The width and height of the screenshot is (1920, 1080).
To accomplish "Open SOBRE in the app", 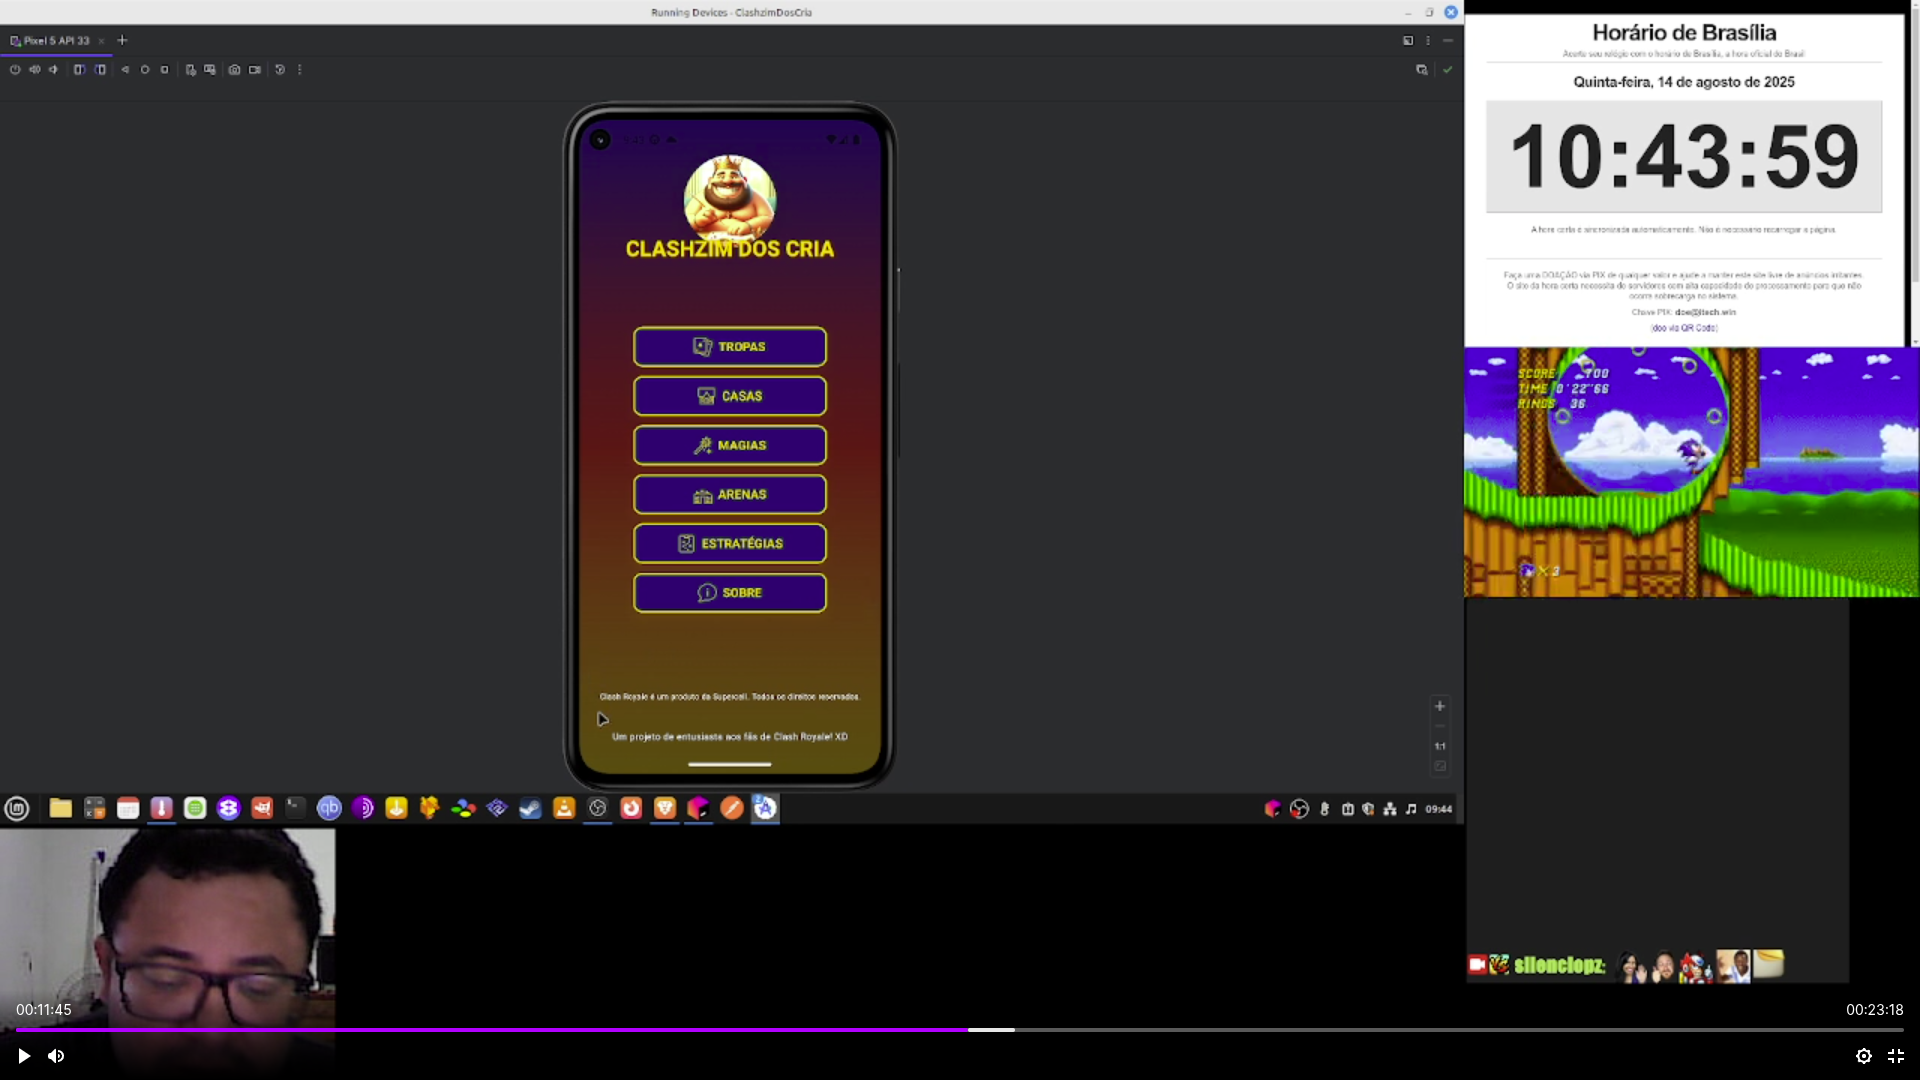I will click(730, 593).
